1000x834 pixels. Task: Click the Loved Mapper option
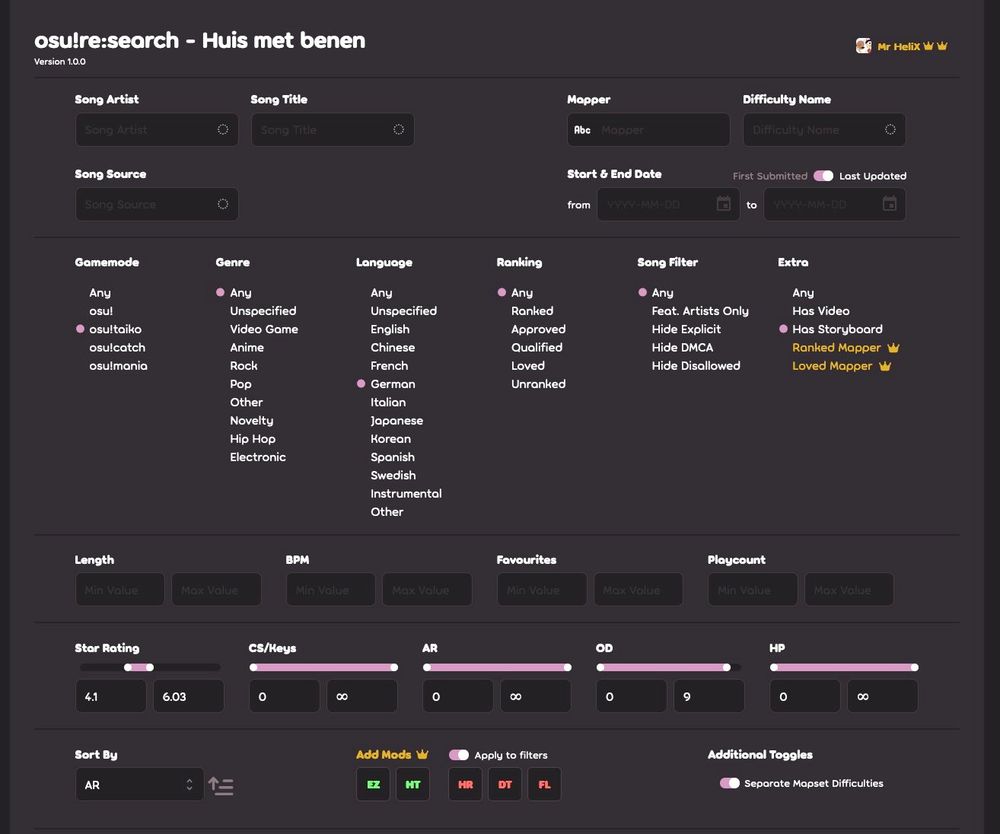[x=832, y=366]
